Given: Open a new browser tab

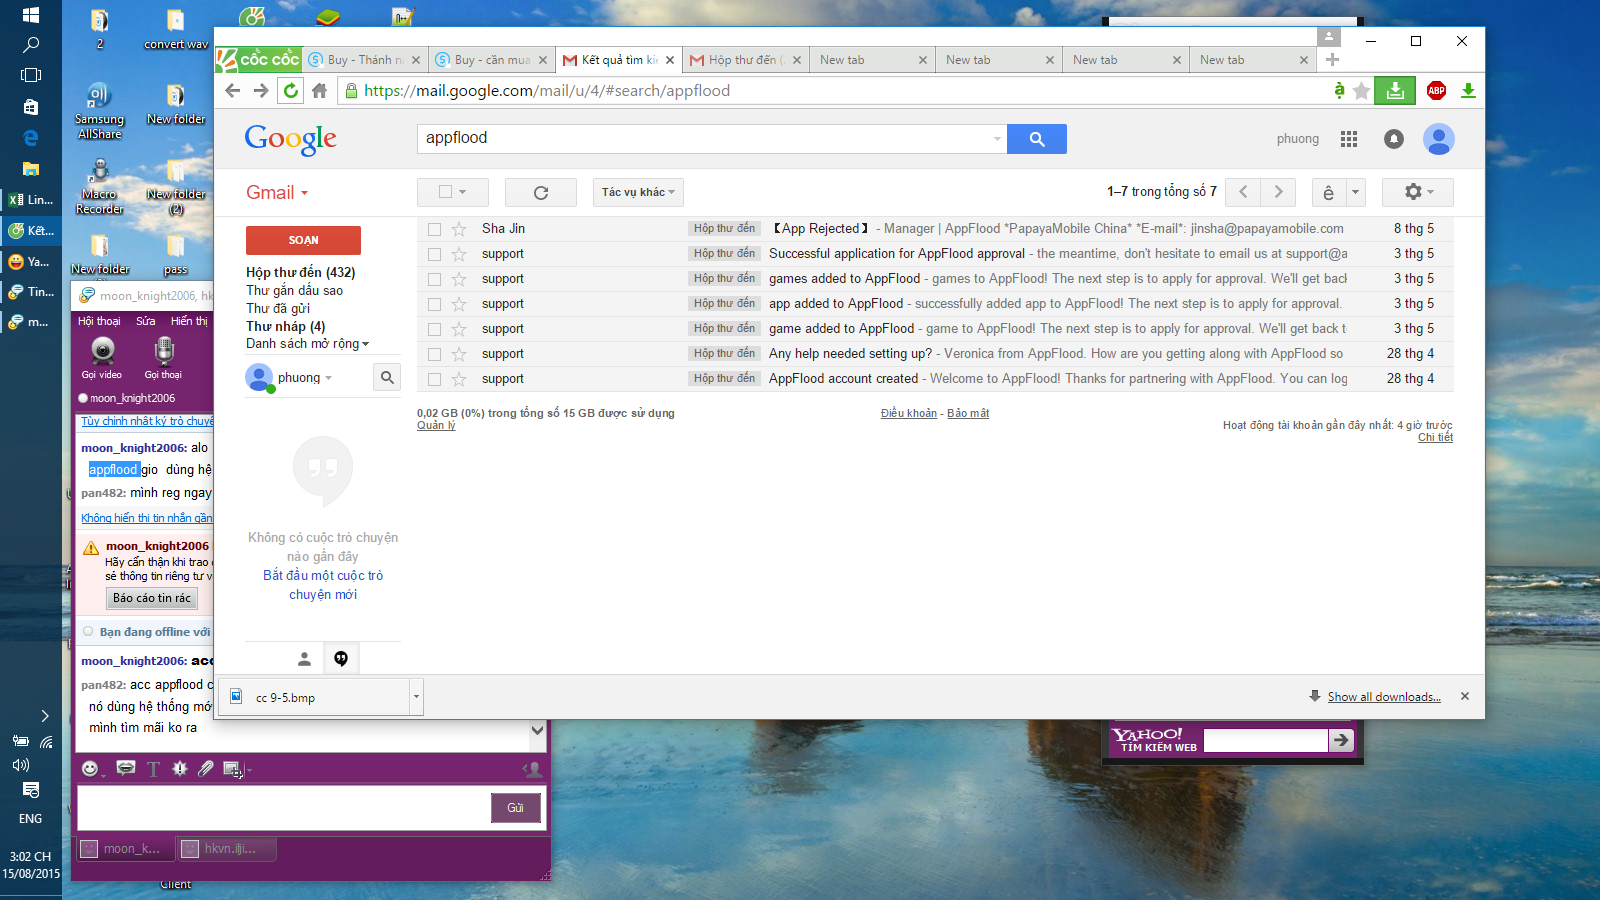Looking at the screenshot, I should click(1332, 59).
